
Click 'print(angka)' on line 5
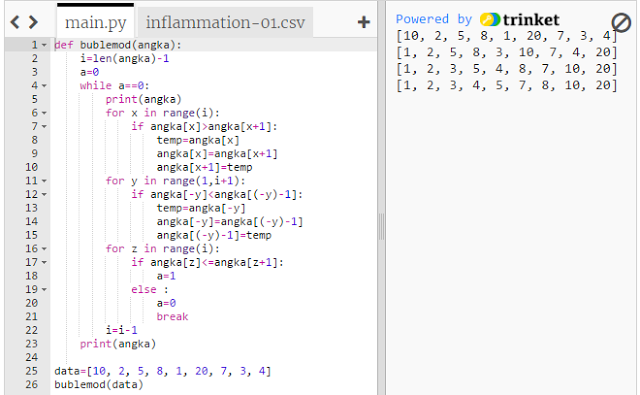click(143, 99)
